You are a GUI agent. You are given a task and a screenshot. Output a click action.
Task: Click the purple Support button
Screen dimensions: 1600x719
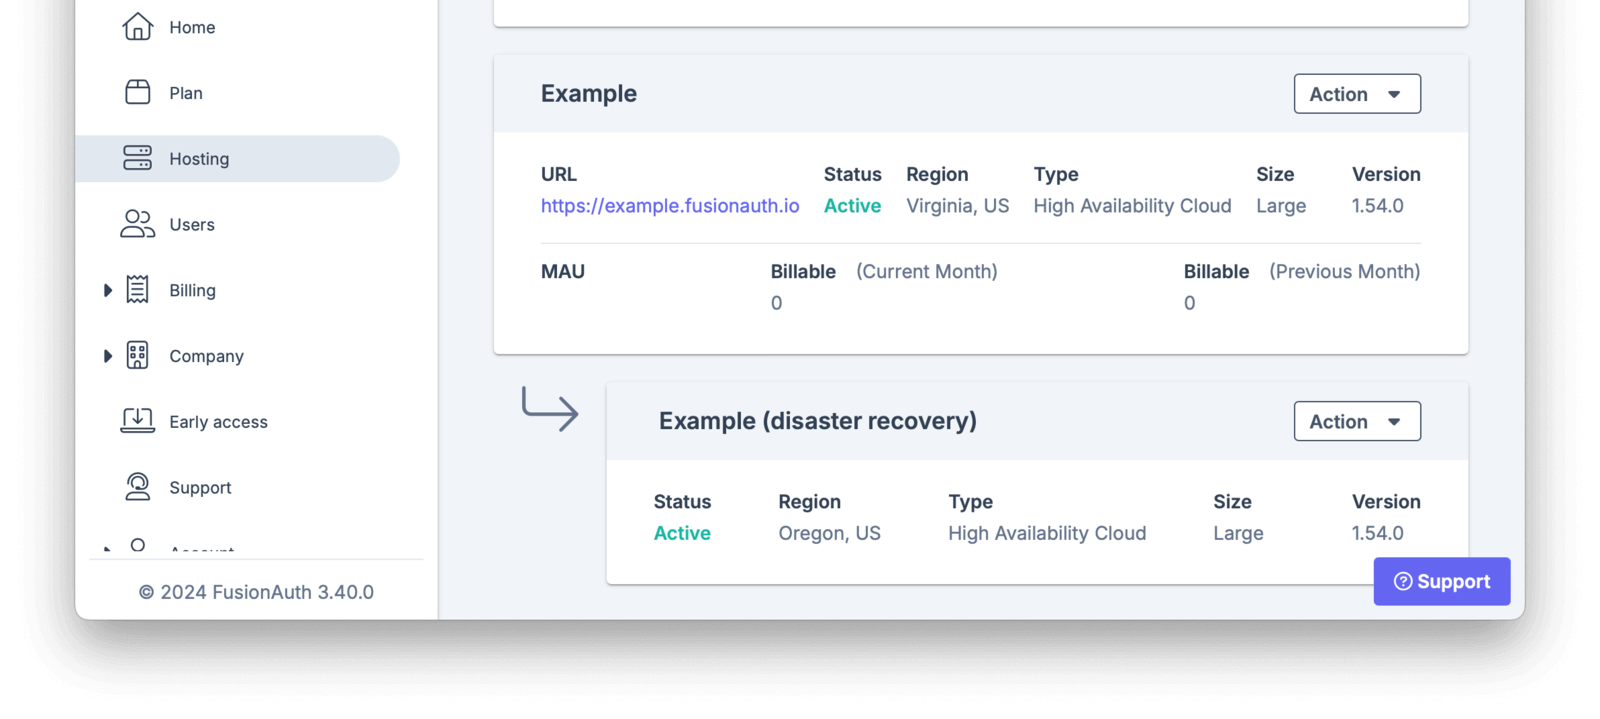[x=1441, y=581]
